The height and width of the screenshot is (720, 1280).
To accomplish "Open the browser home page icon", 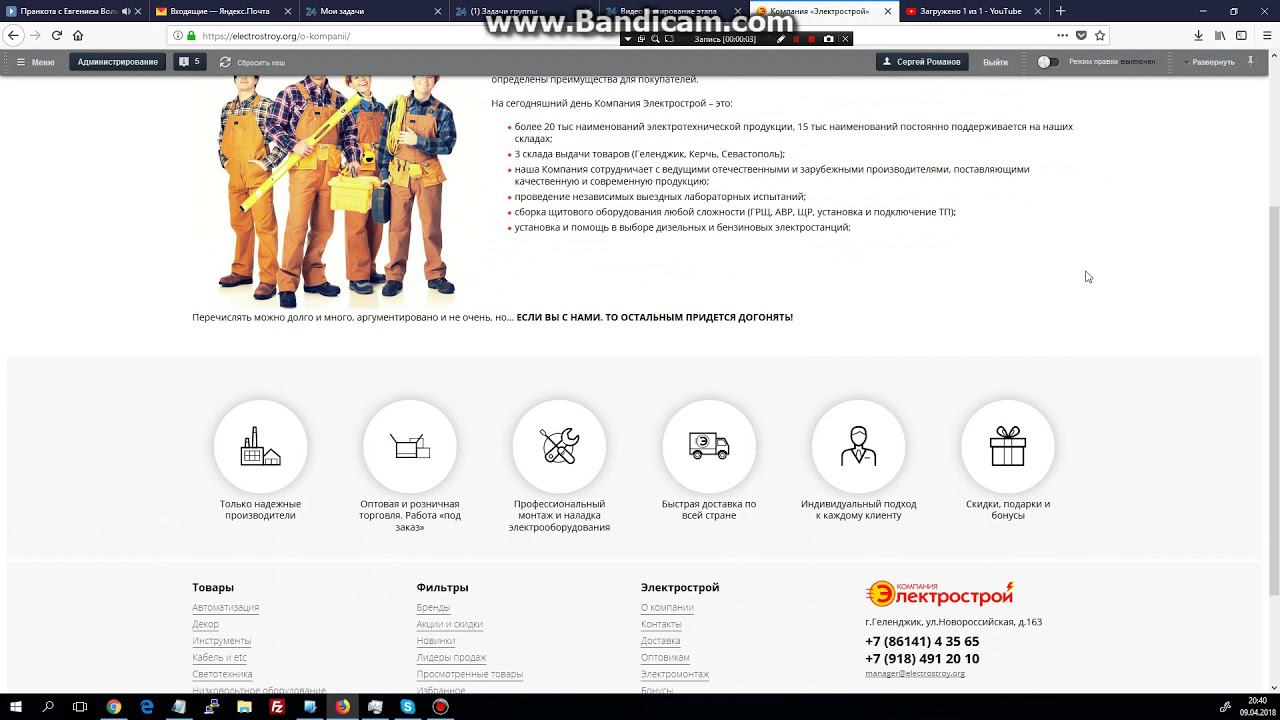I will click(x=78, y=35).
